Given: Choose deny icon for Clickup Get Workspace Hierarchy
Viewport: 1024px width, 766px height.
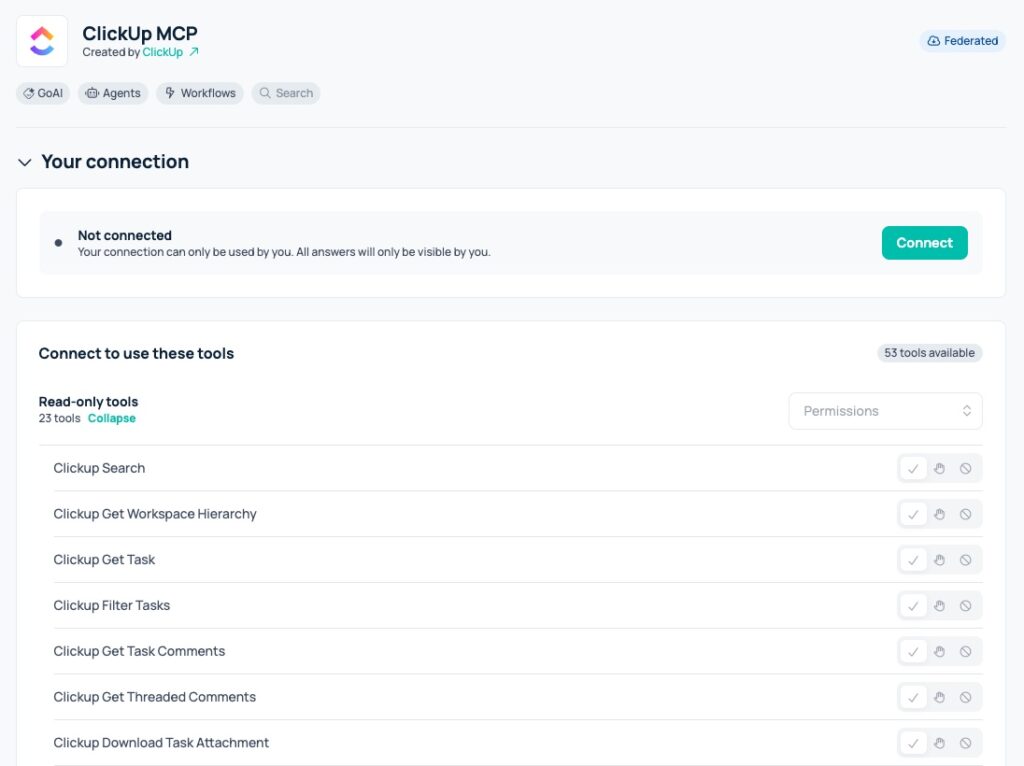Looking at the screenshot, I should click(965, 514).
